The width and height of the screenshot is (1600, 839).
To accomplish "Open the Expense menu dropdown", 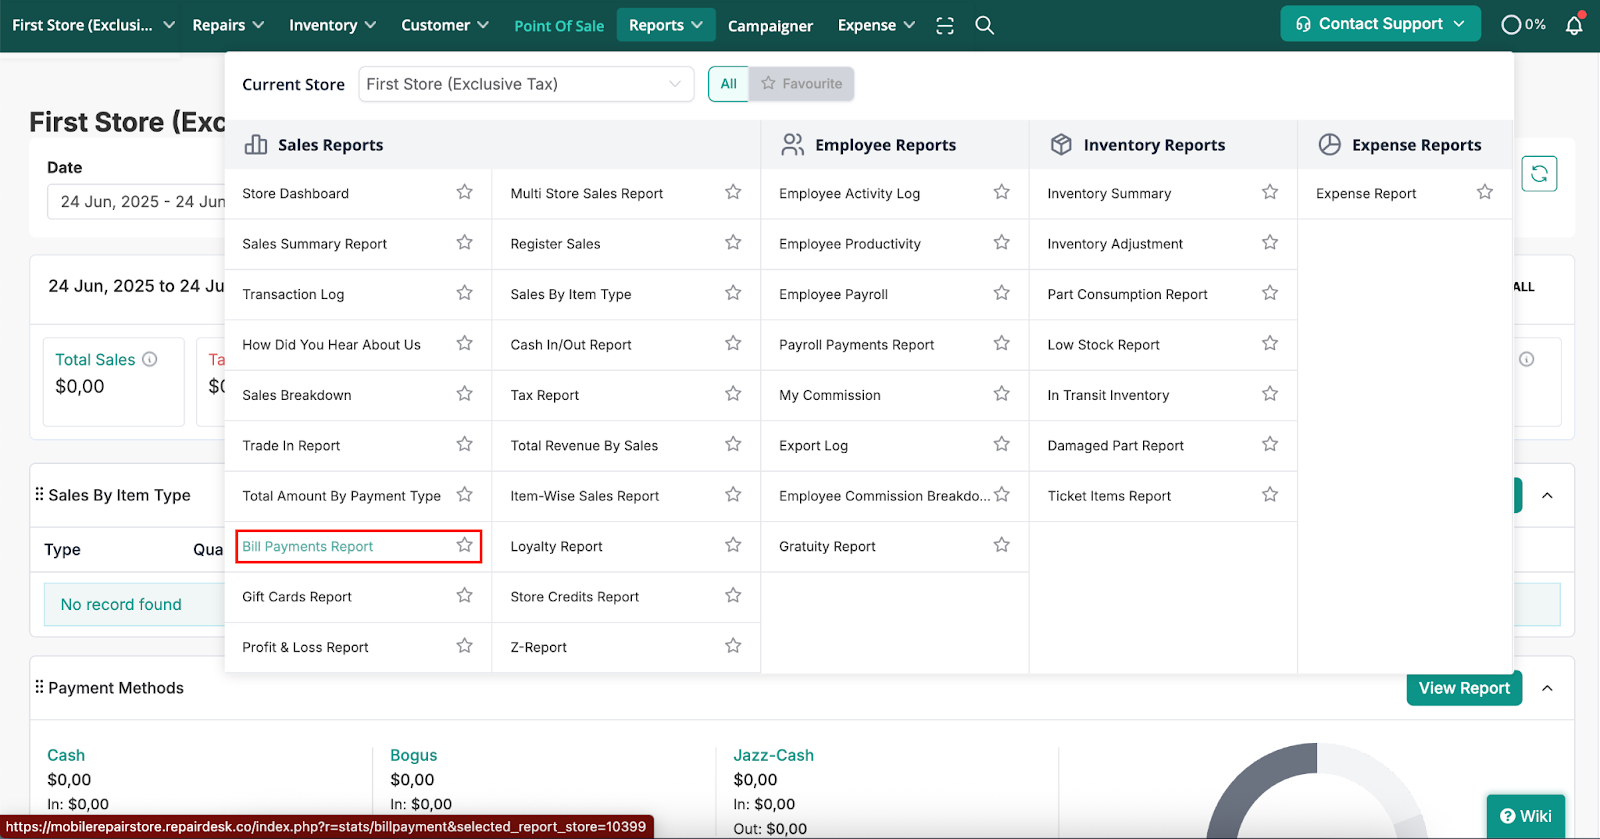I will (876, 25).
